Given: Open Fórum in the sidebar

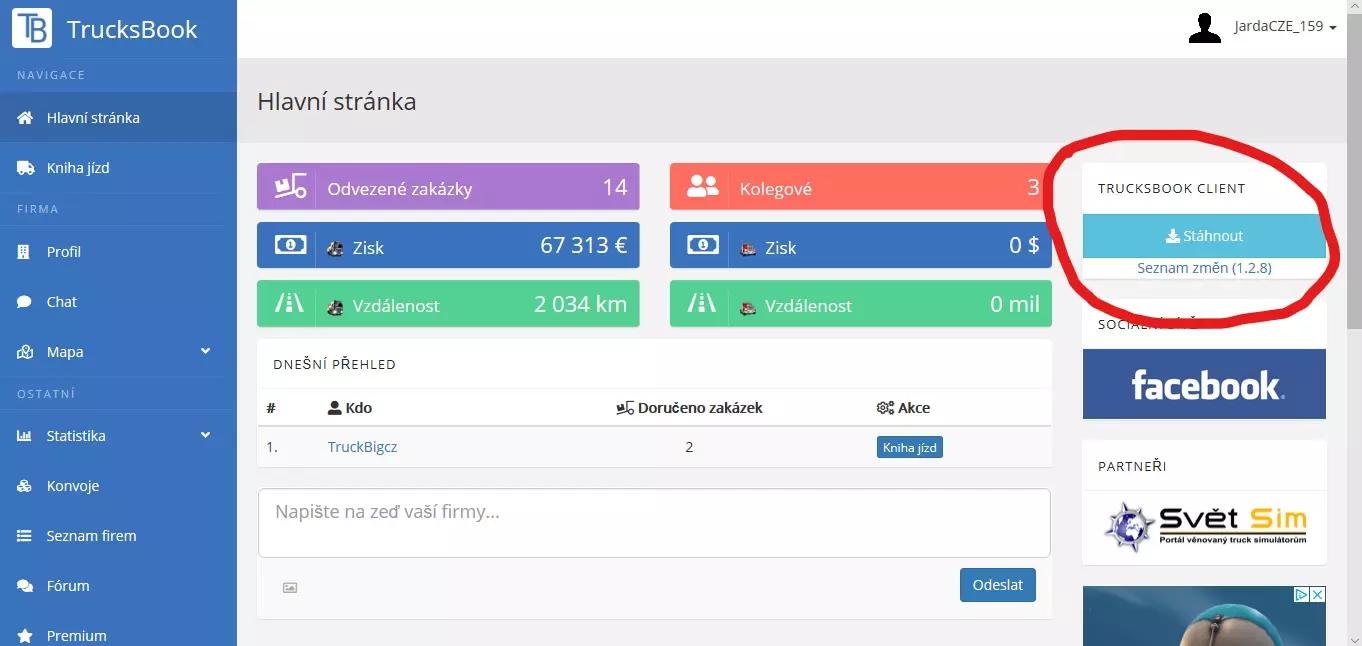Looking at the screenshot, I should [x=118, y=586].
